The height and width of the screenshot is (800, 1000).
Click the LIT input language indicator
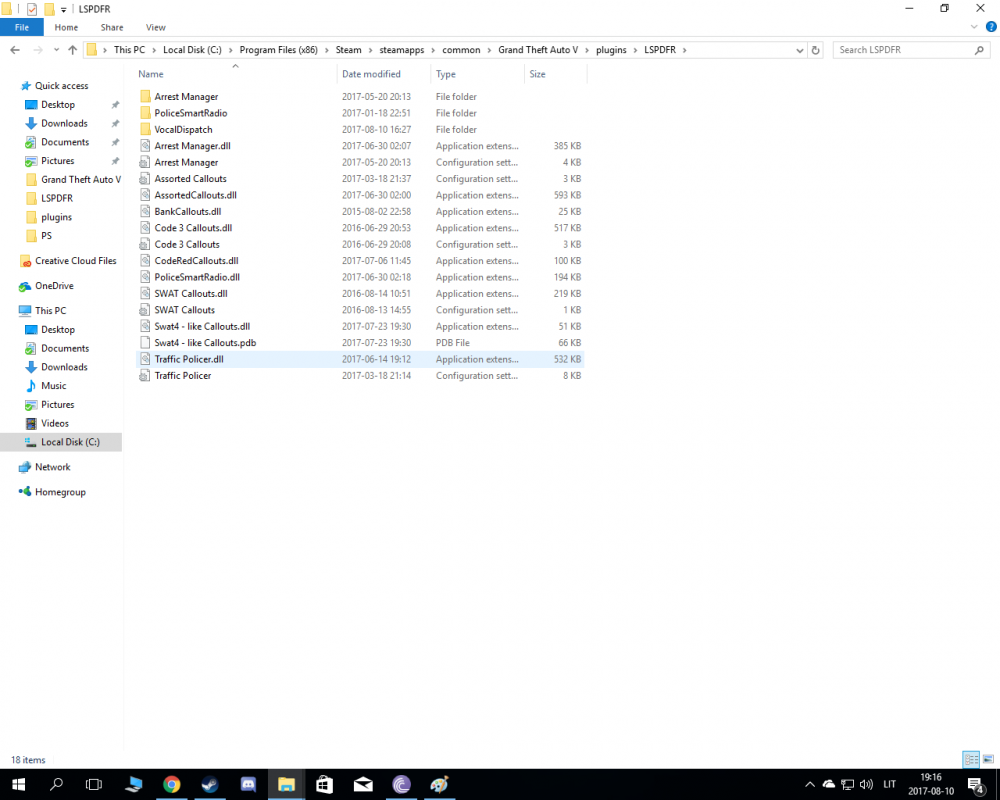pos(889,784)
